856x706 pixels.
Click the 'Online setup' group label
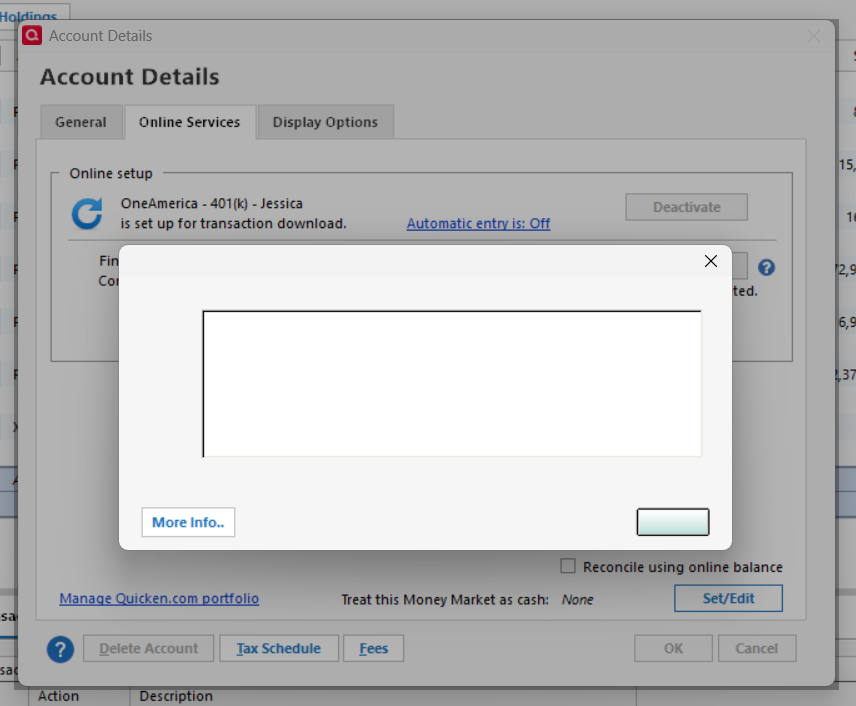[111, 173]
